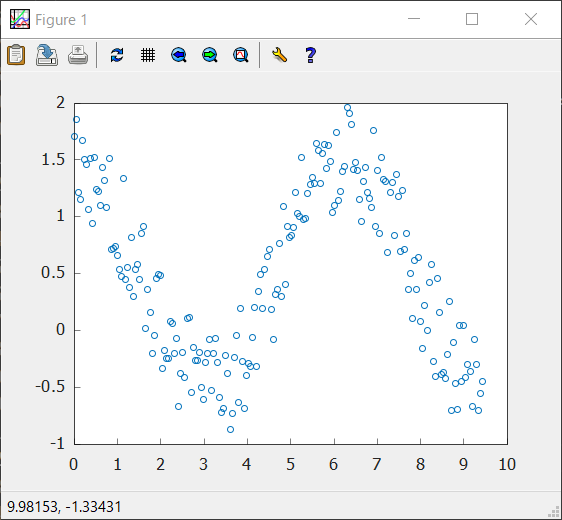Apply the previous zoom settings
Image resolution: width=562 pixels, height=520 pixels.
point(178,55)
